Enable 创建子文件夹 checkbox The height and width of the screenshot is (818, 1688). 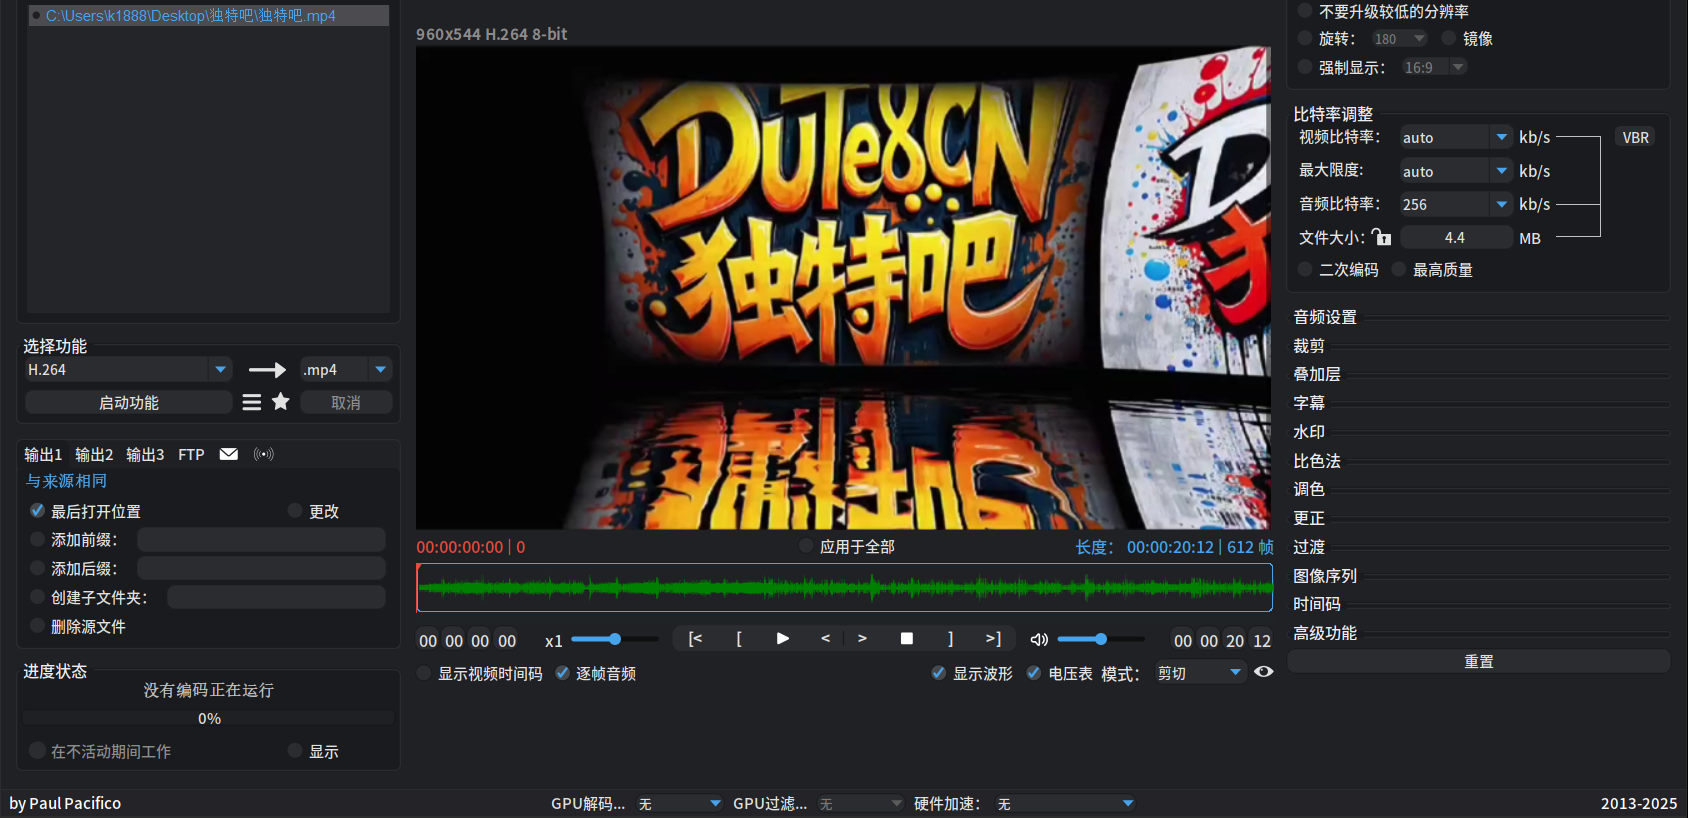(x=38, y=597)
